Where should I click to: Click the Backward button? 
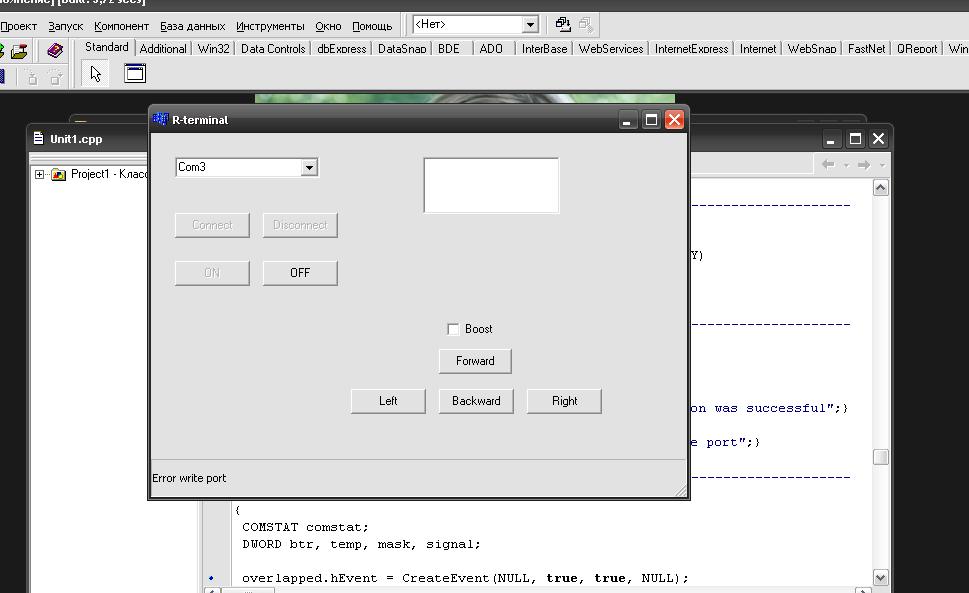pos(476,401)
